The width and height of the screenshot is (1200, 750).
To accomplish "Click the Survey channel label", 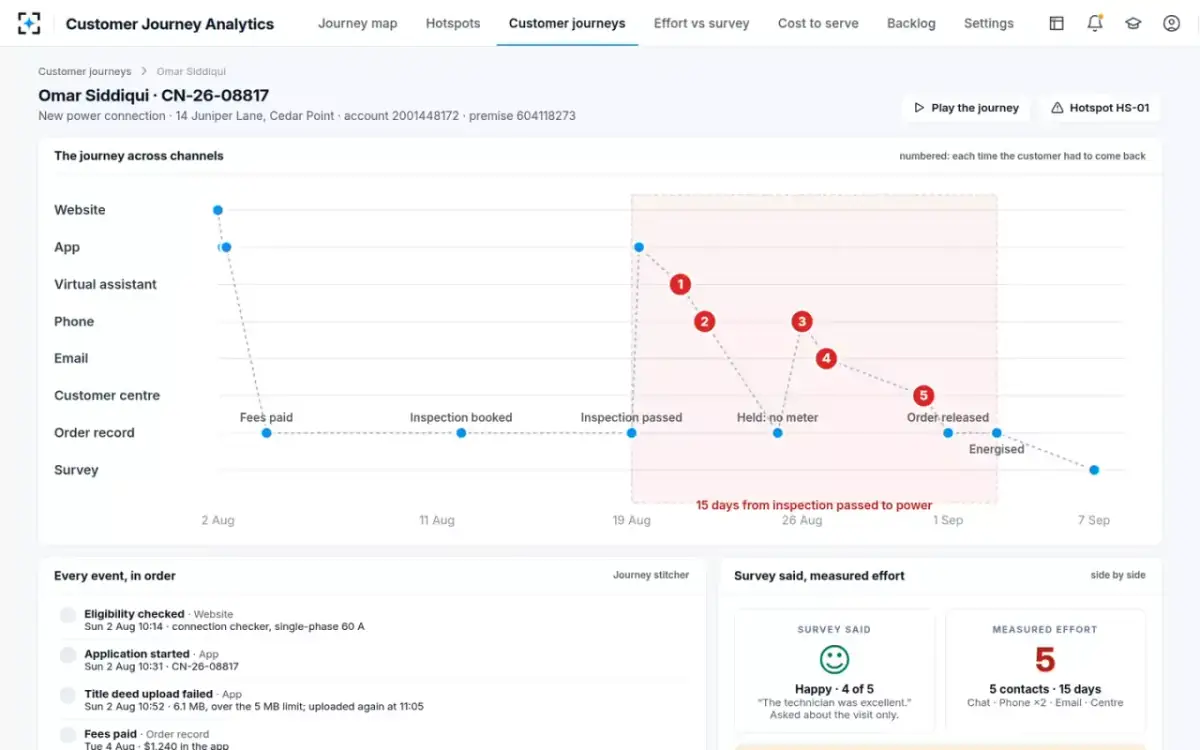I will coord(76,469).
